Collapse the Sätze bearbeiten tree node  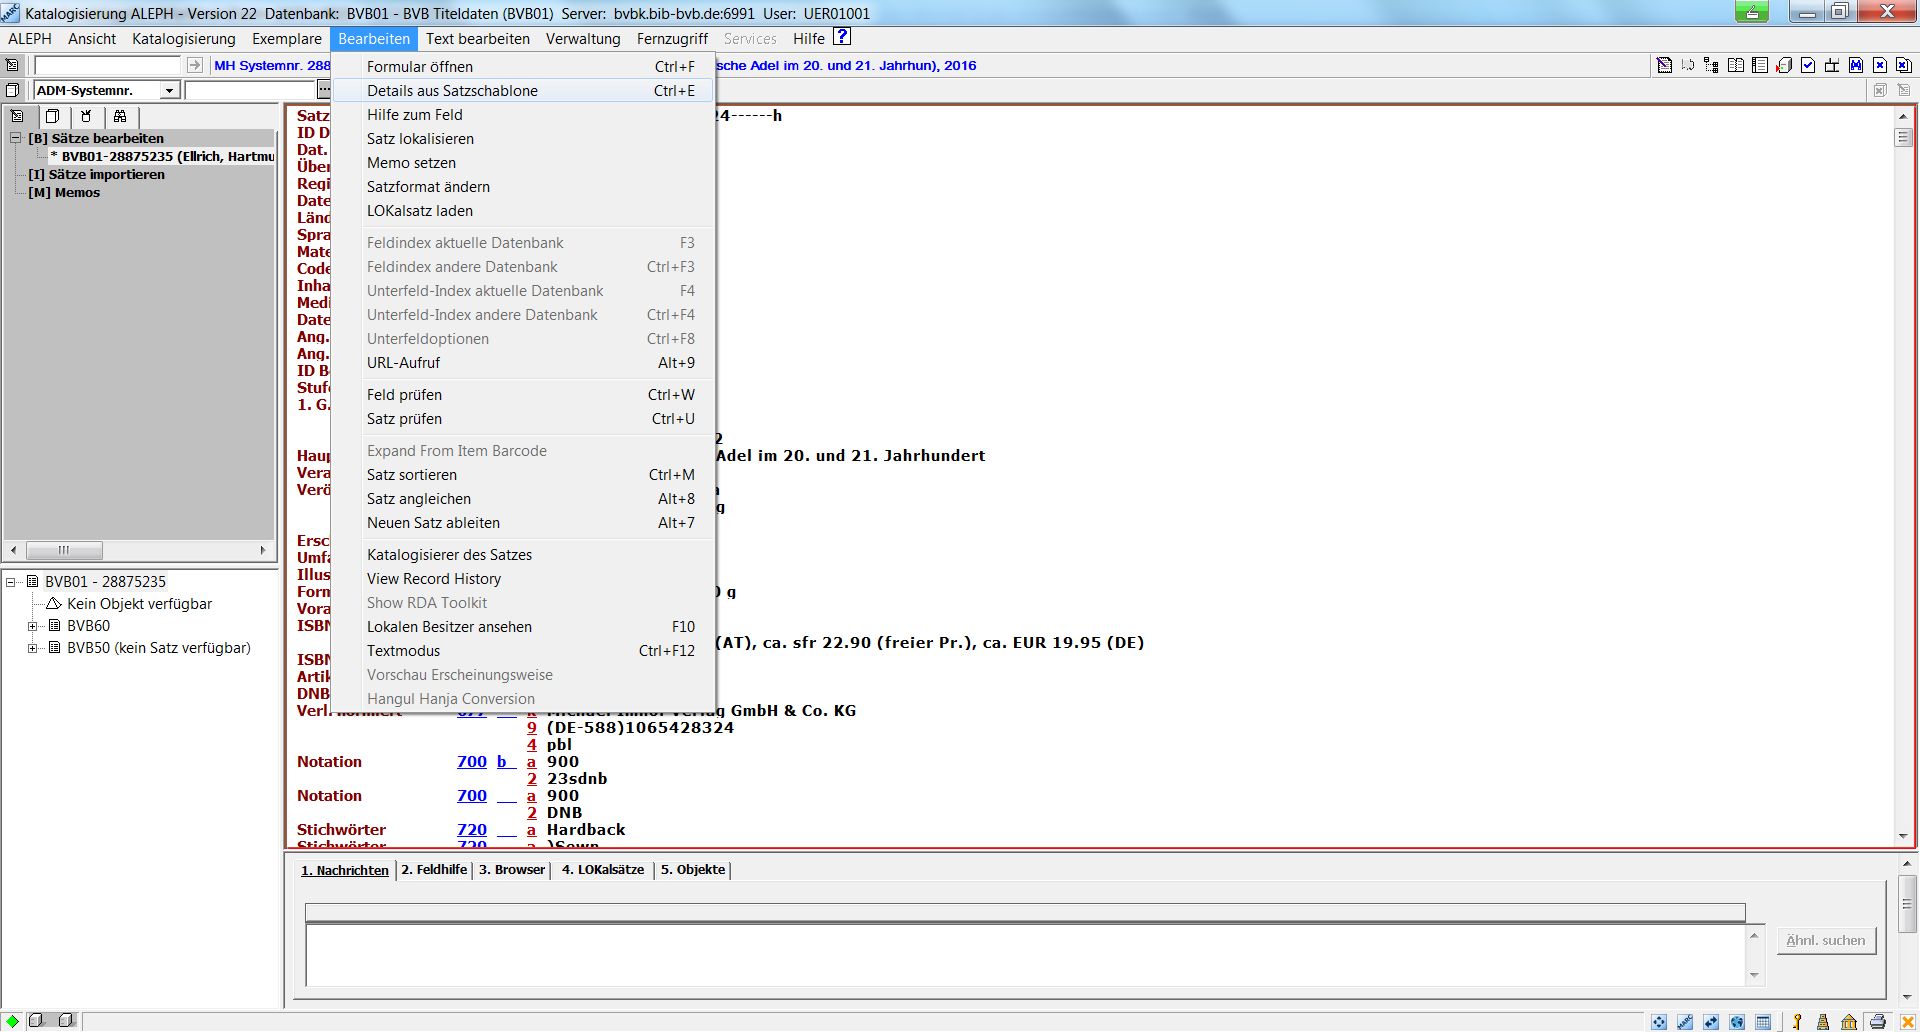click(x=16, y=138)
